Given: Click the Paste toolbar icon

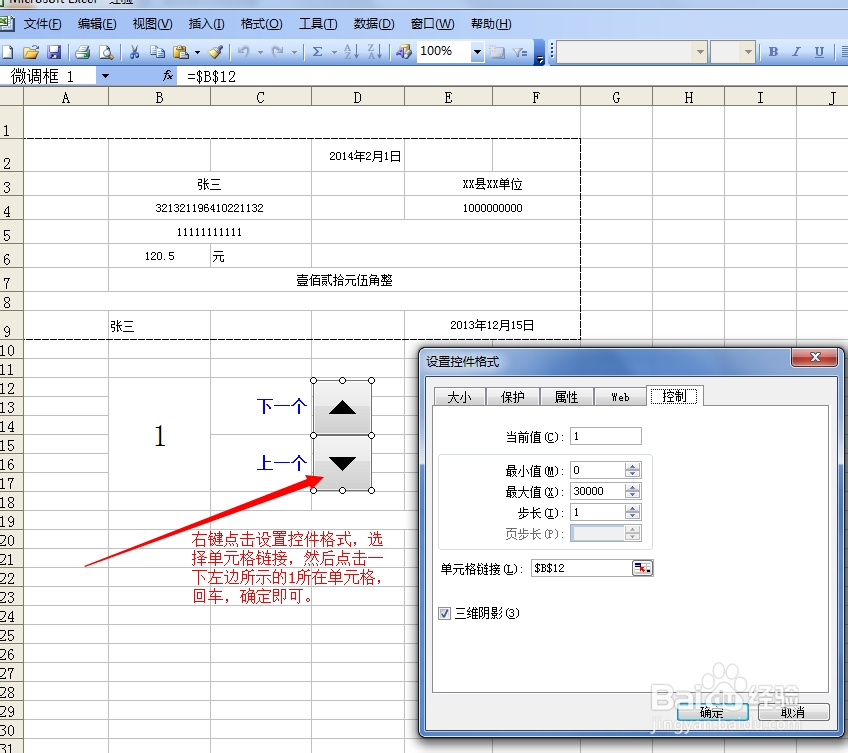Looking at the screenshot, I should (x=179, y=53).
